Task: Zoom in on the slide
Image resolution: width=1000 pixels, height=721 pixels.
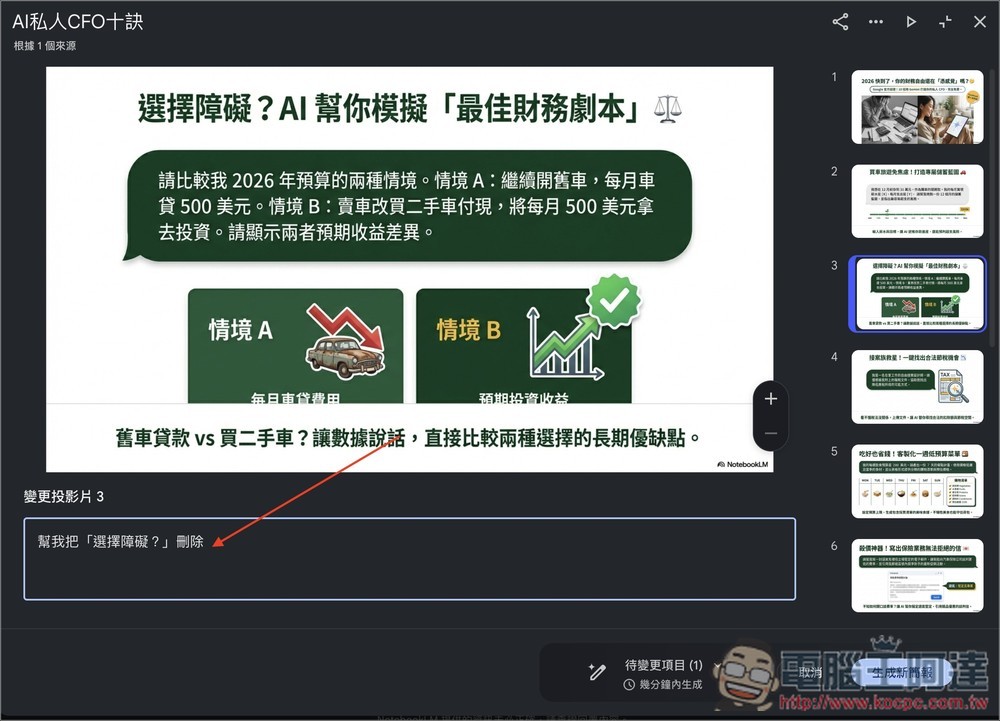Action: pyautogui.click(x=770, y=398)
